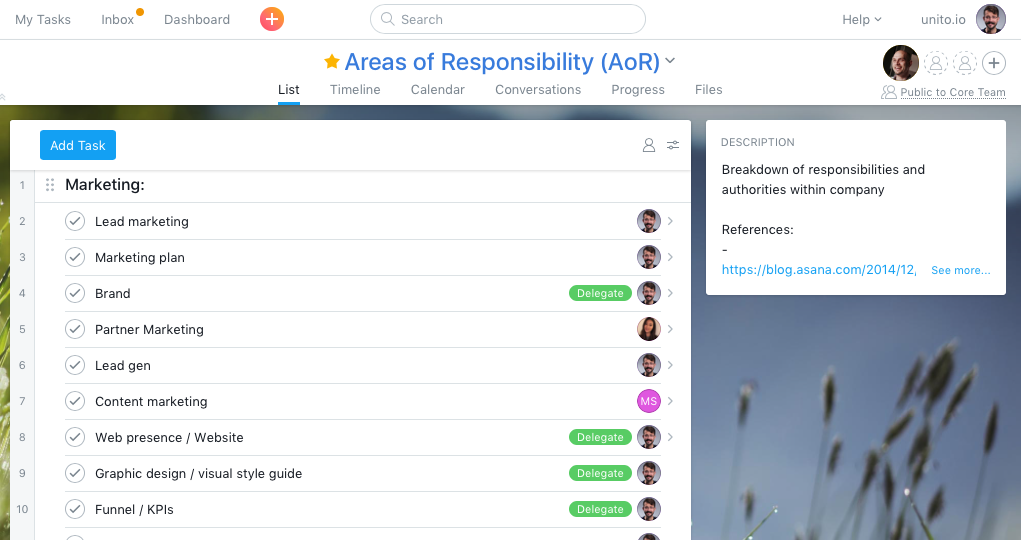Image resolution: width=1021 pixels, height=540 pixels.
Task: Check off the Brand task
Action: click(75, 293)
